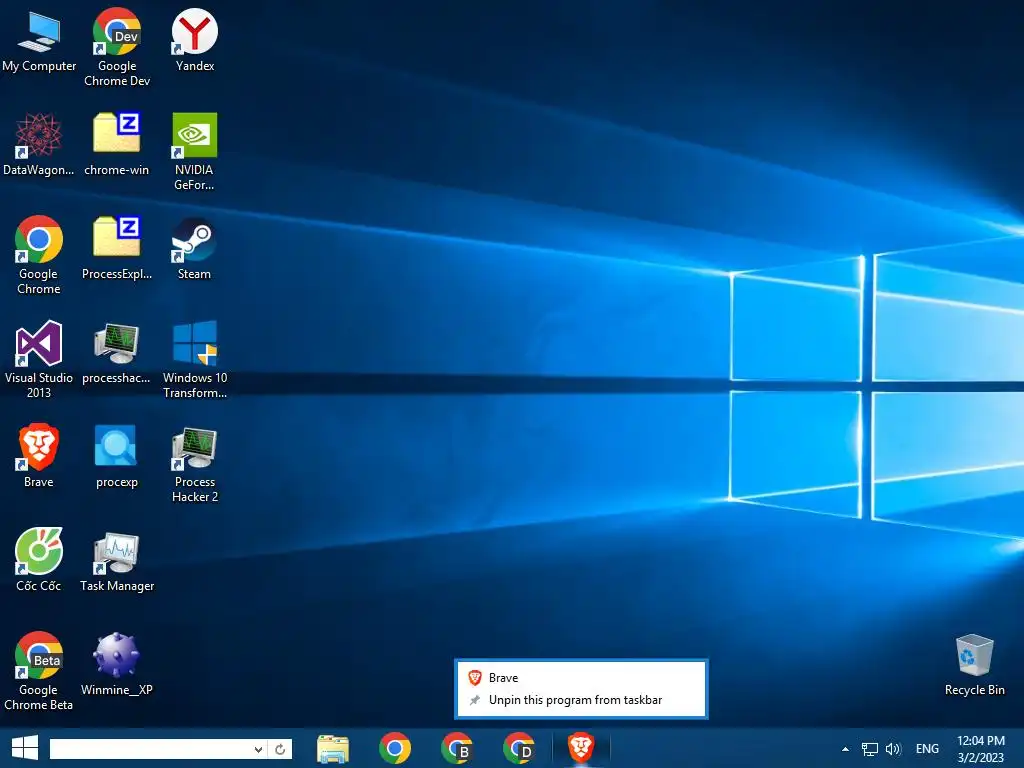This screenshot has width=1024, height=768.
Task: Choose Brave in the jump list
Action: click(x=581, y=678)
